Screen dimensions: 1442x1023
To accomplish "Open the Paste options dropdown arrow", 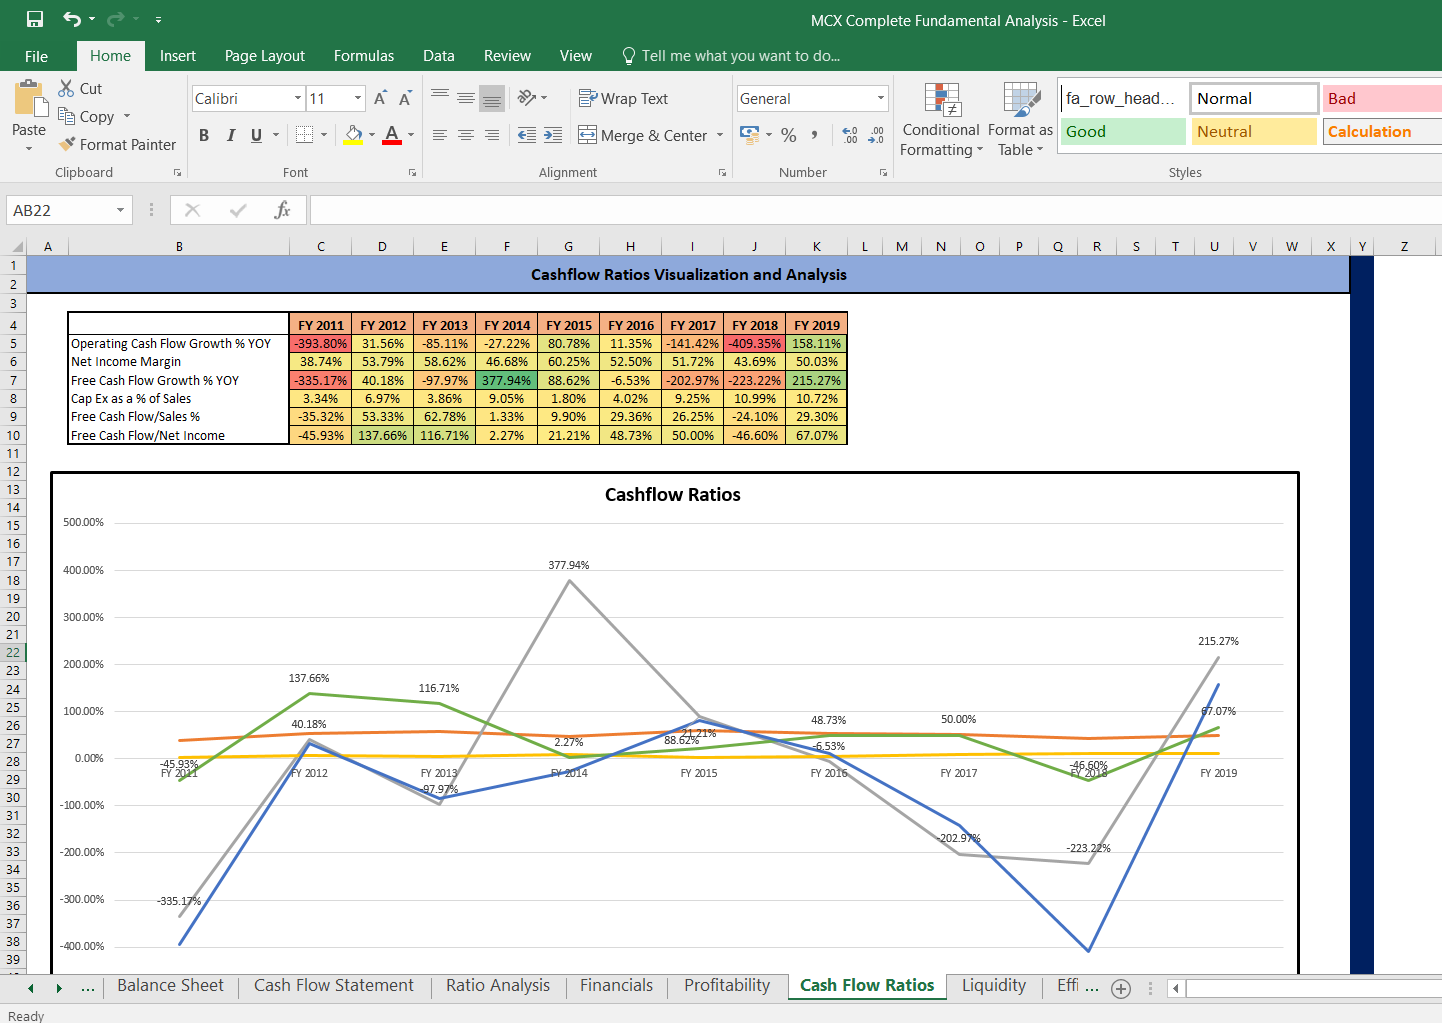I will (x=29, y=148).
